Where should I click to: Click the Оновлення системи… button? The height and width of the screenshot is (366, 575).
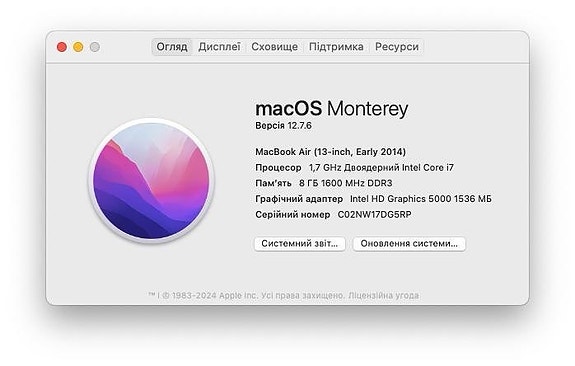click(409, 244)
